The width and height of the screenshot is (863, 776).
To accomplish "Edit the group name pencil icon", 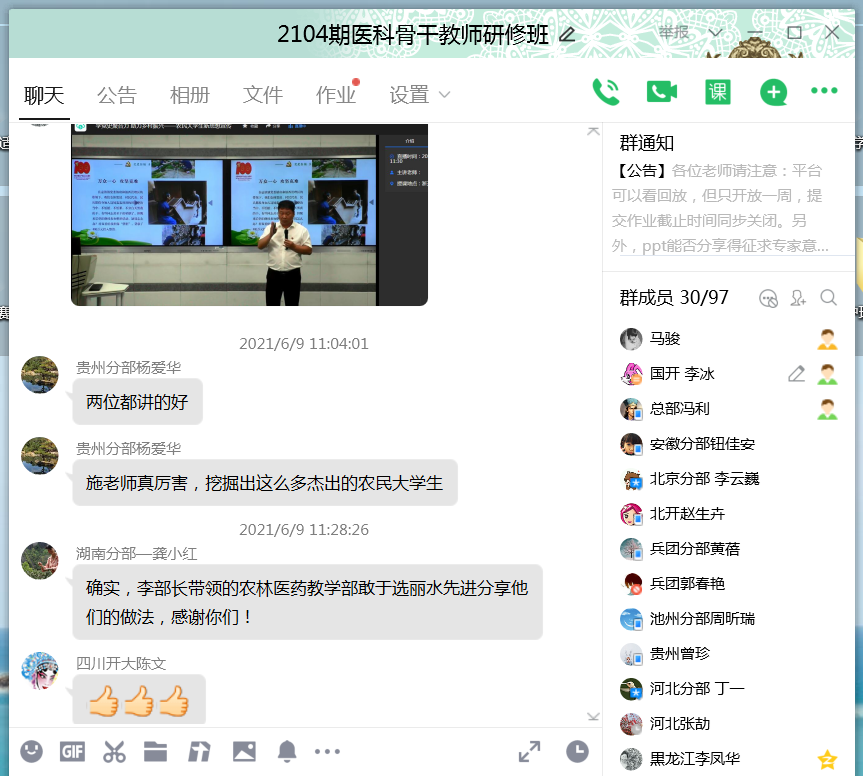I will (567, 35).
